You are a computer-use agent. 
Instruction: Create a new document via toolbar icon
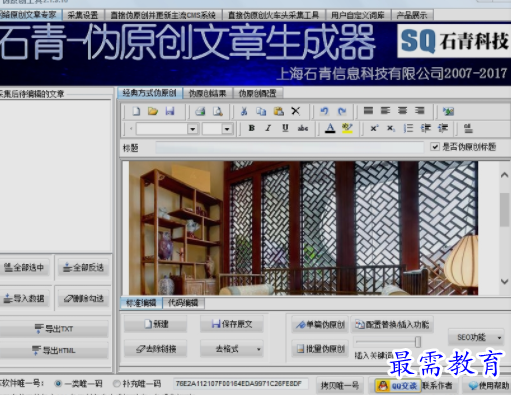[136, 111]
